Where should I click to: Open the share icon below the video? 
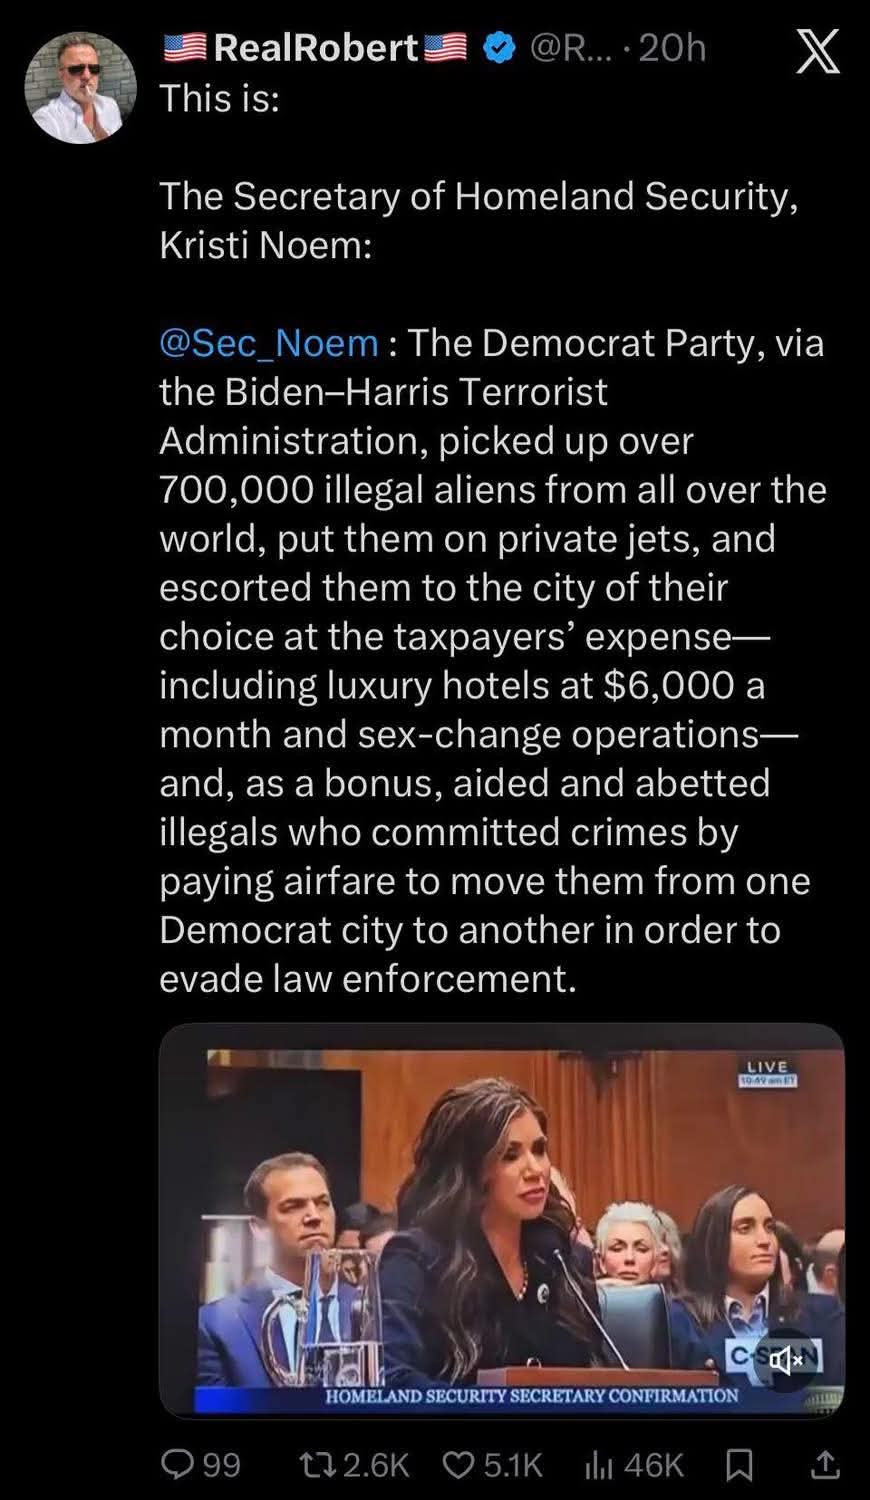[x=824, y=1465]
